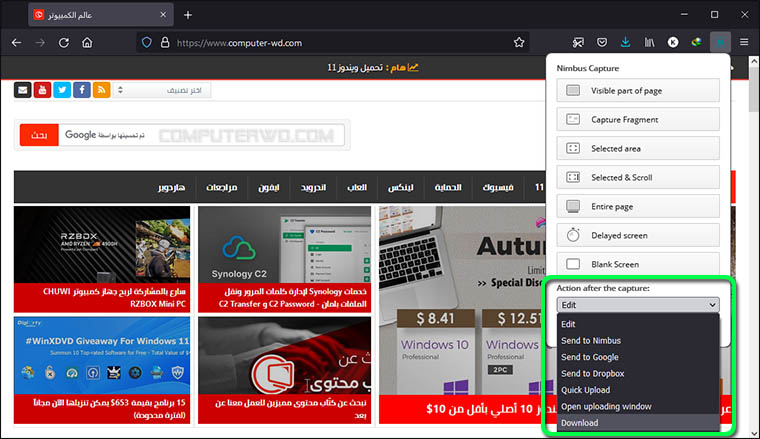This screenshot has height=439, width=760.
Task: Open a Blank Screen
Action: point(638,264)
